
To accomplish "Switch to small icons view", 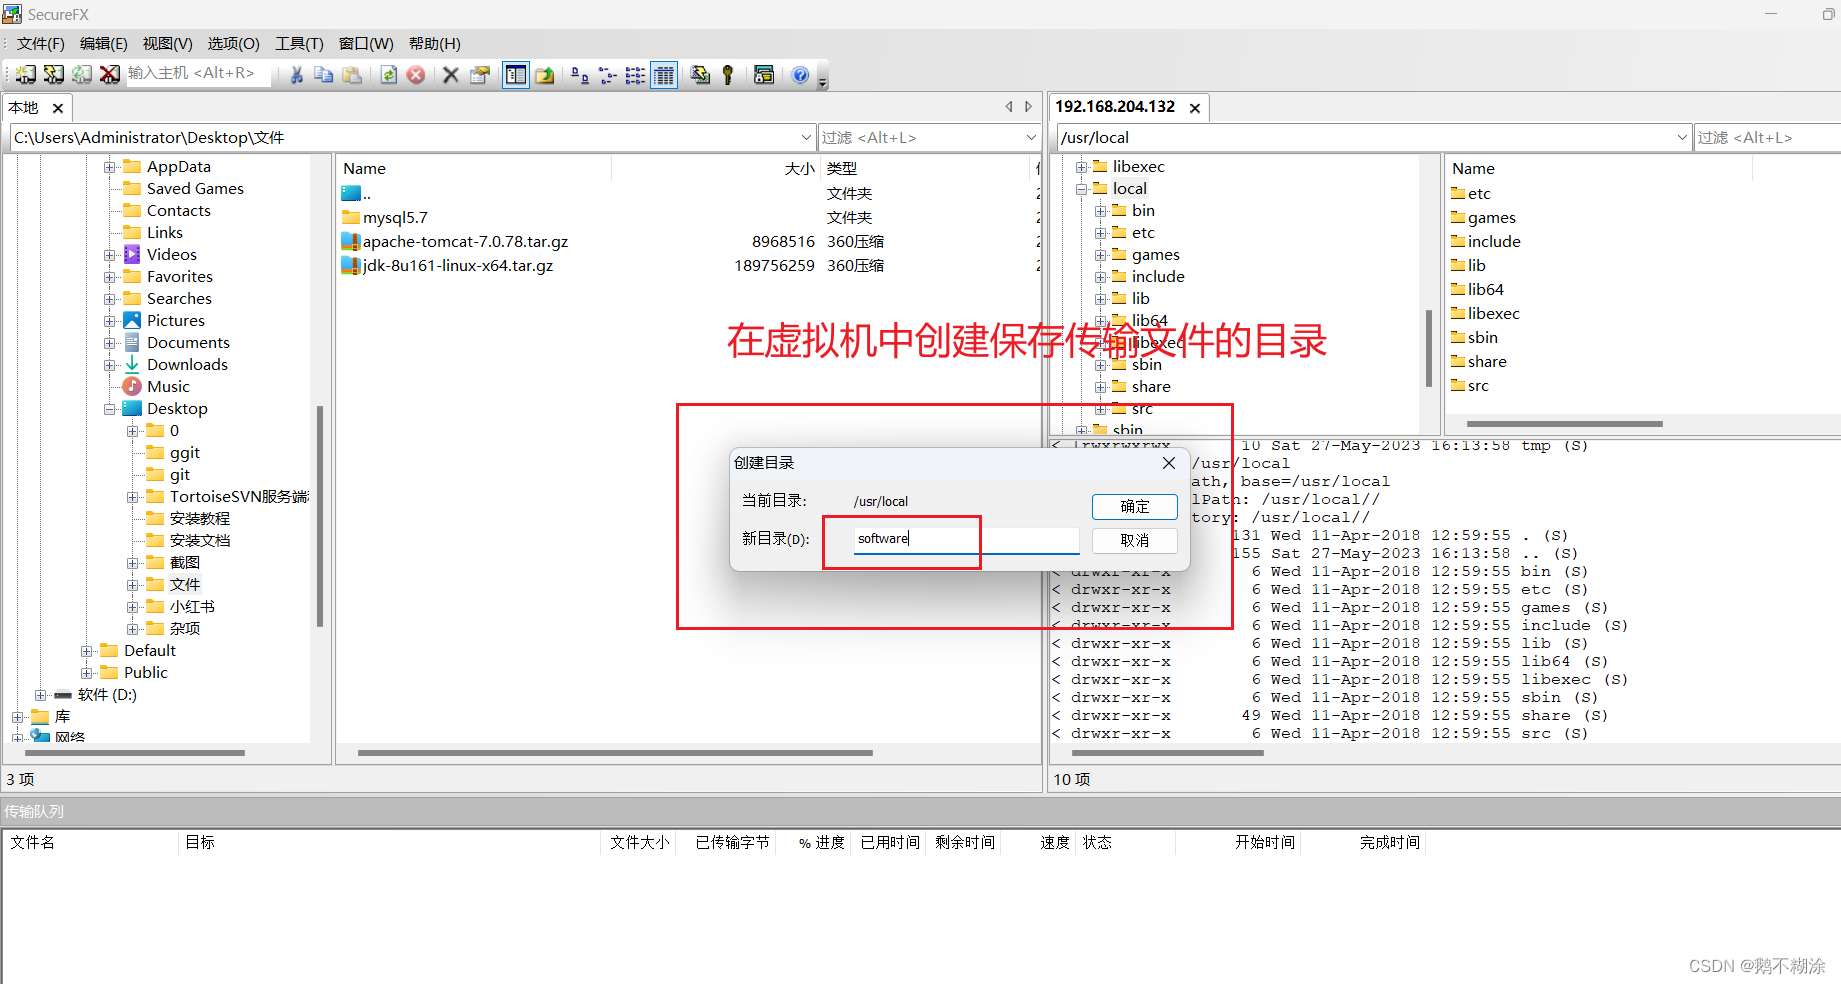I will point(607,75).
